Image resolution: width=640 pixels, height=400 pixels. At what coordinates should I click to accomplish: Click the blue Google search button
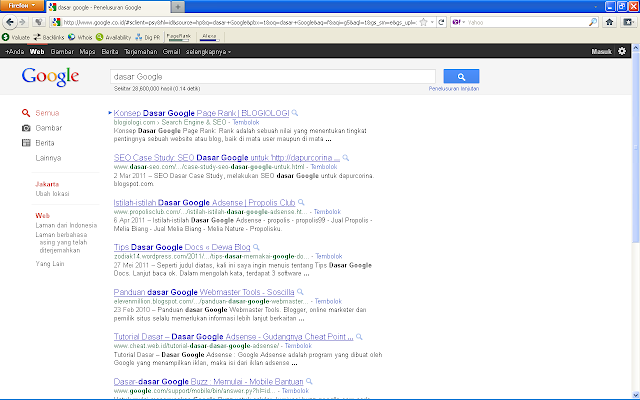(x=461, y=76)
